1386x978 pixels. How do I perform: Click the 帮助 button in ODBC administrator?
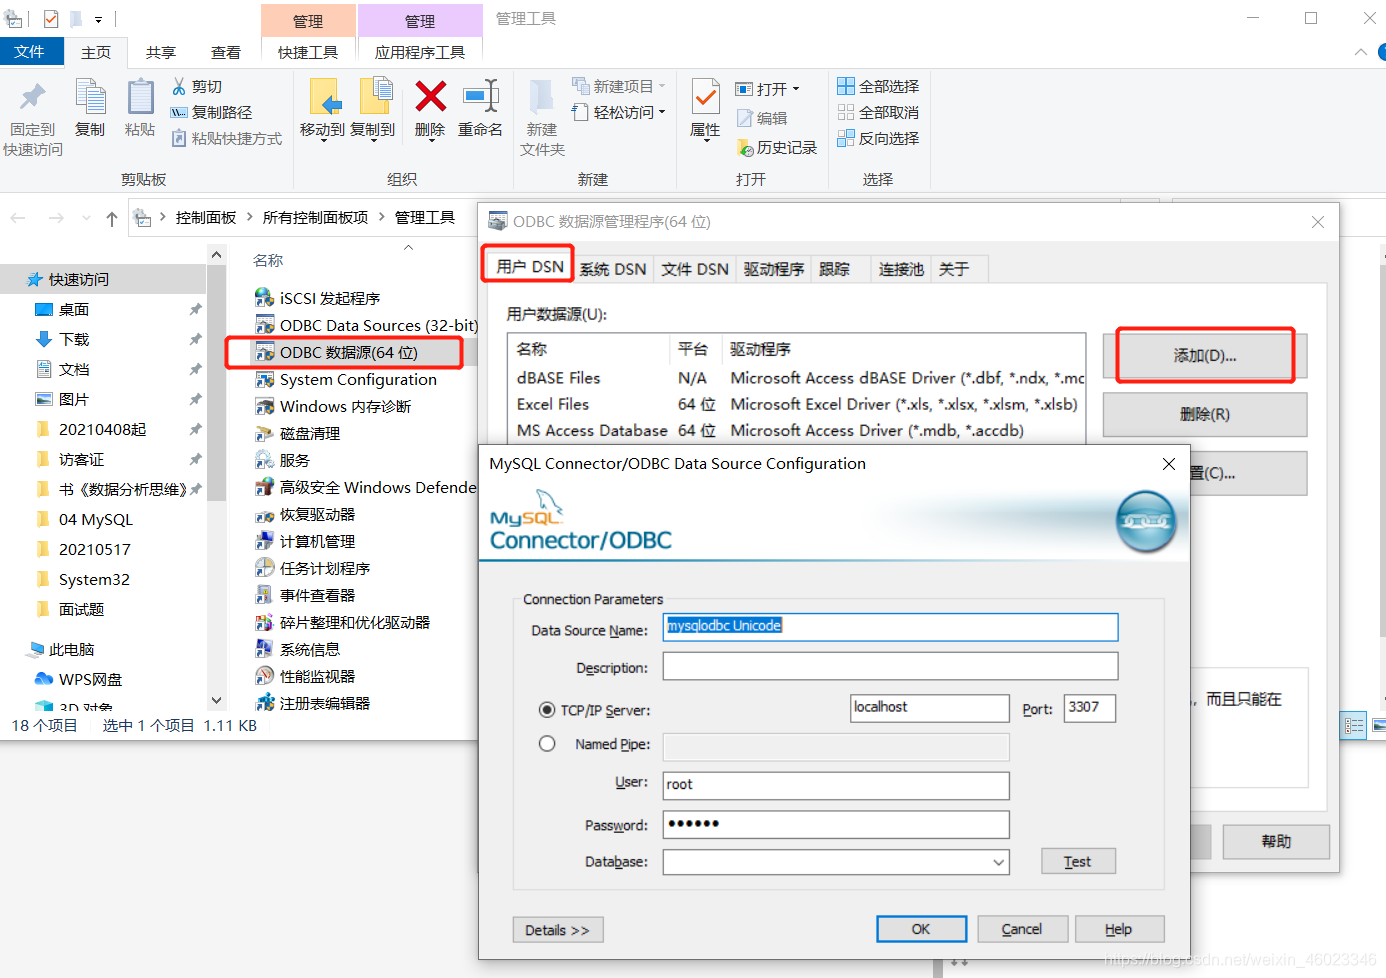(1276, 842)
